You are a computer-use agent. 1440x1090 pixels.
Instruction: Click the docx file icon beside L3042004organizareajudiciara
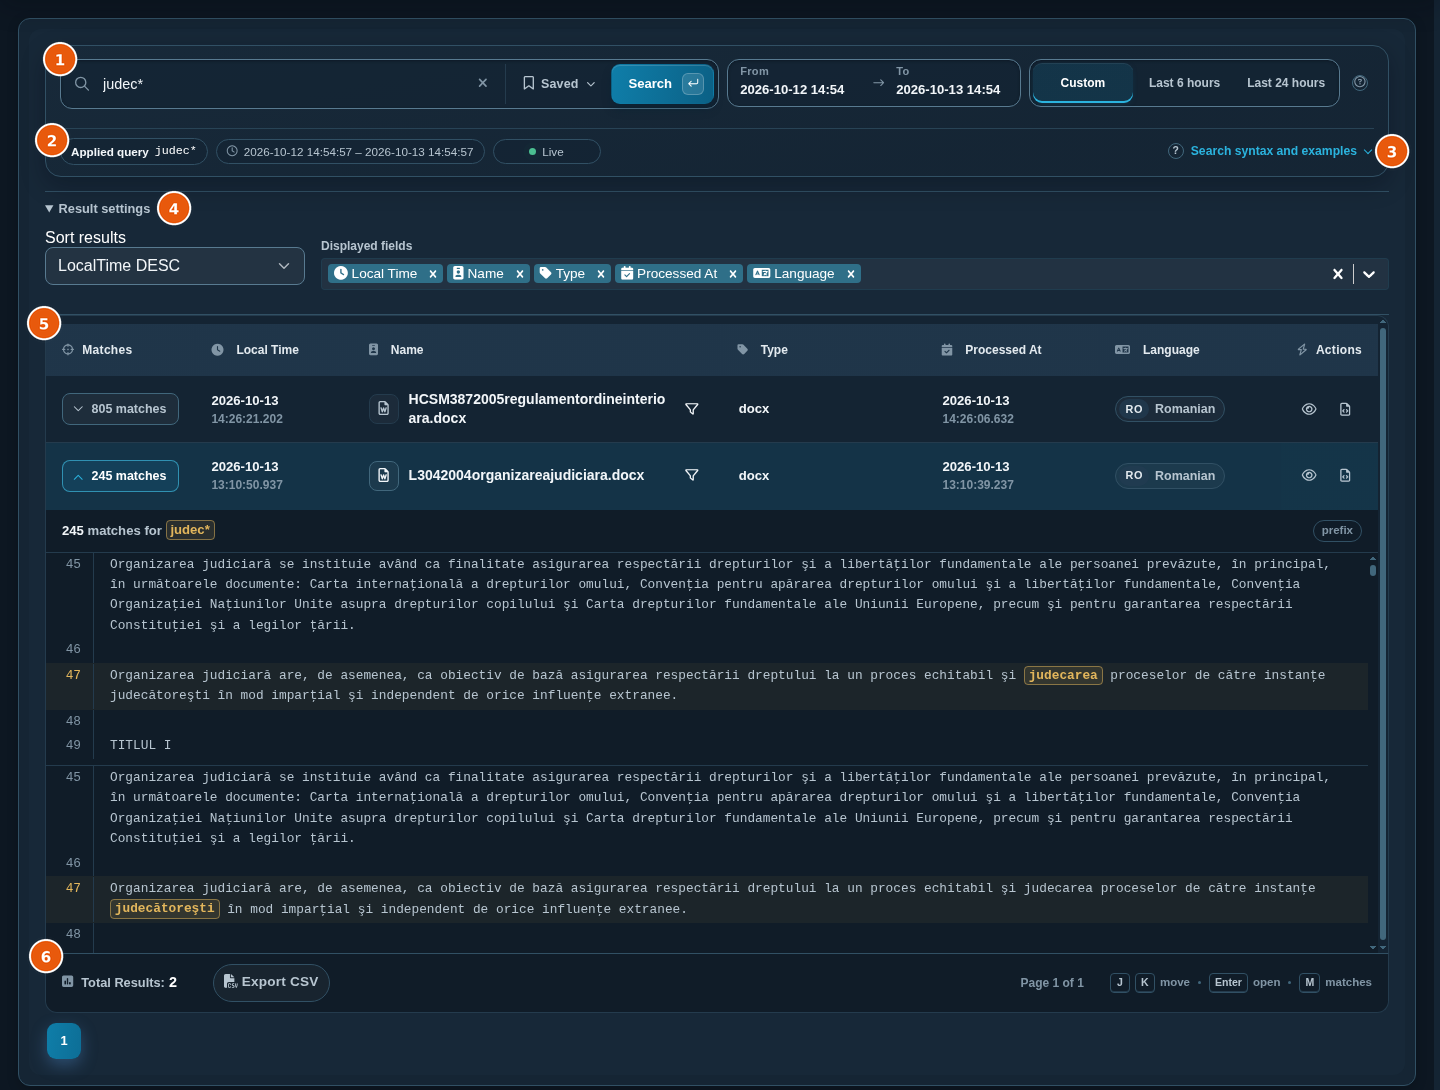tap(384, 476)
